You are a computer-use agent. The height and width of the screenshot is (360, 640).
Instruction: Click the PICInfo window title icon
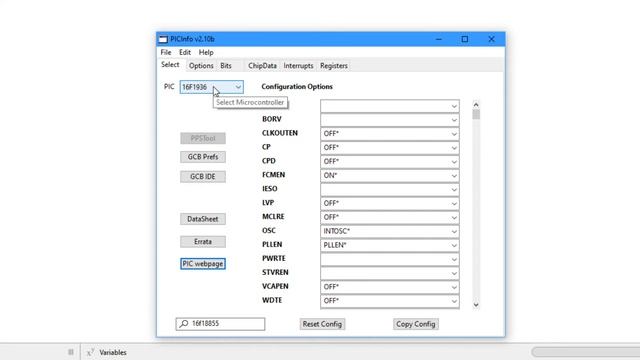point(163,39)
